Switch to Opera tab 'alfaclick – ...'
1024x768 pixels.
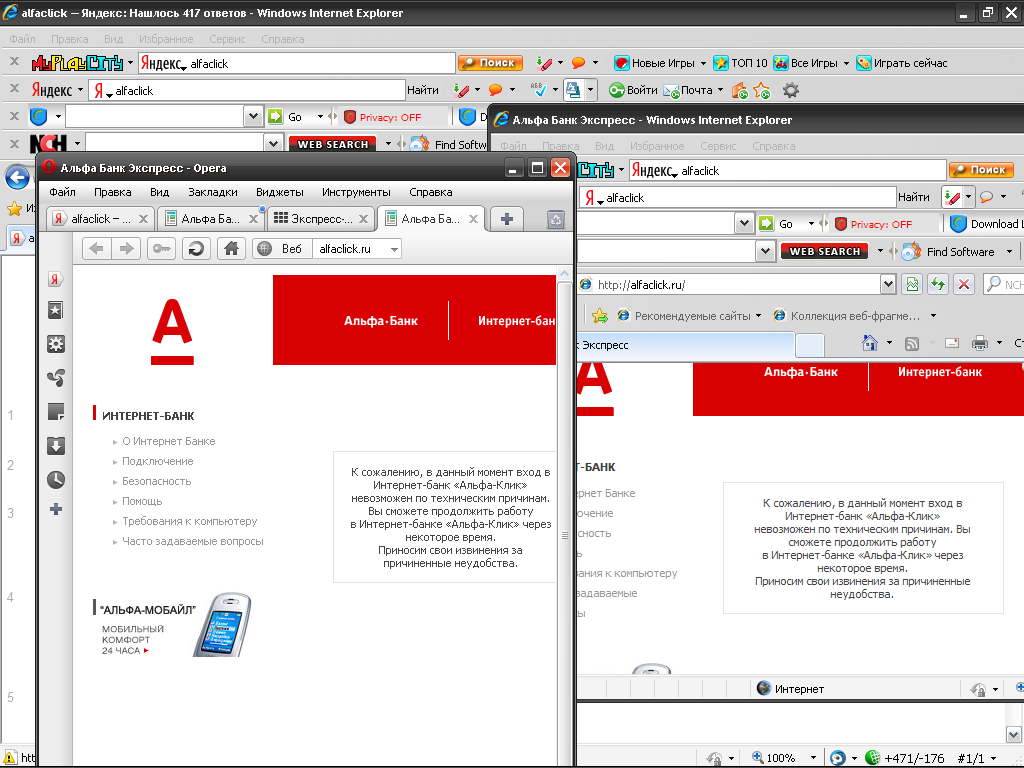100,219
